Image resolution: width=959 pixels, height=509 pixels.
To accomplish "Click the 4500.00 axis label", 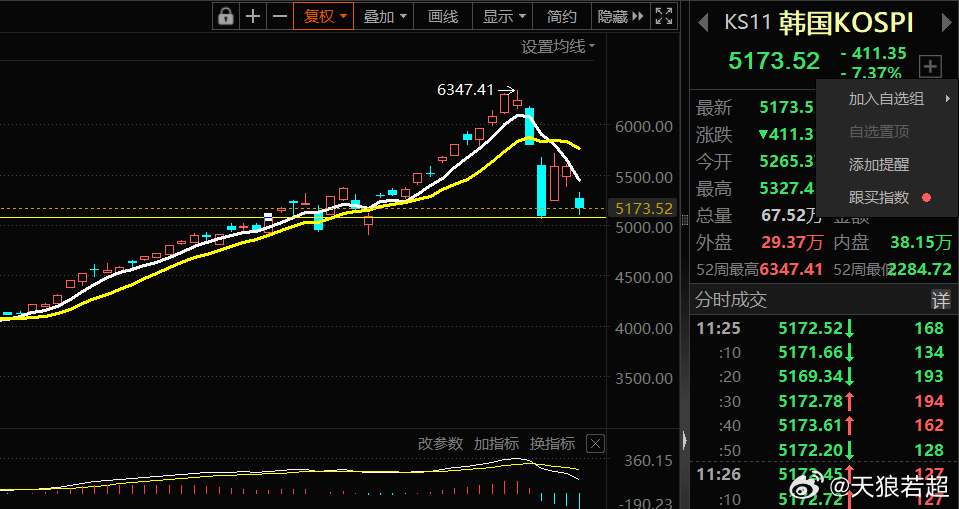I will (643, 278).
